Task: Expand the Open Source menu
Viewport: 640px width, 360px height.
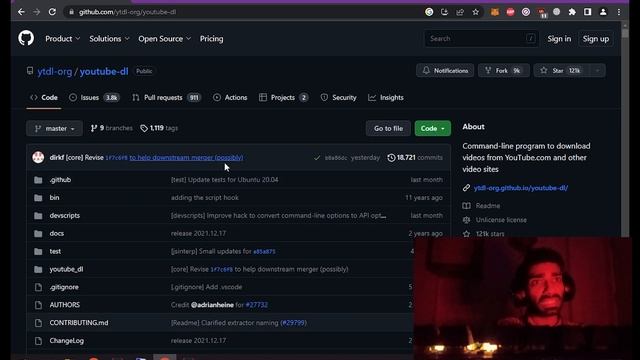Action: tap(164, 39)
